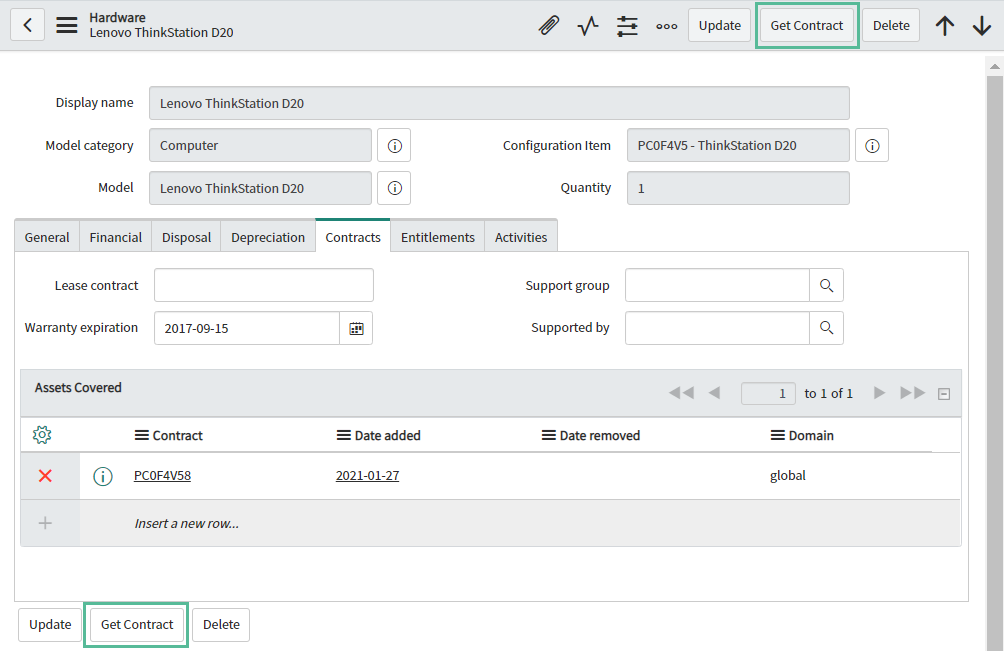The height and width of the screenshot is (651, 1004).
Task: Add a row using the plus icon
Action: tap(45, 523)
